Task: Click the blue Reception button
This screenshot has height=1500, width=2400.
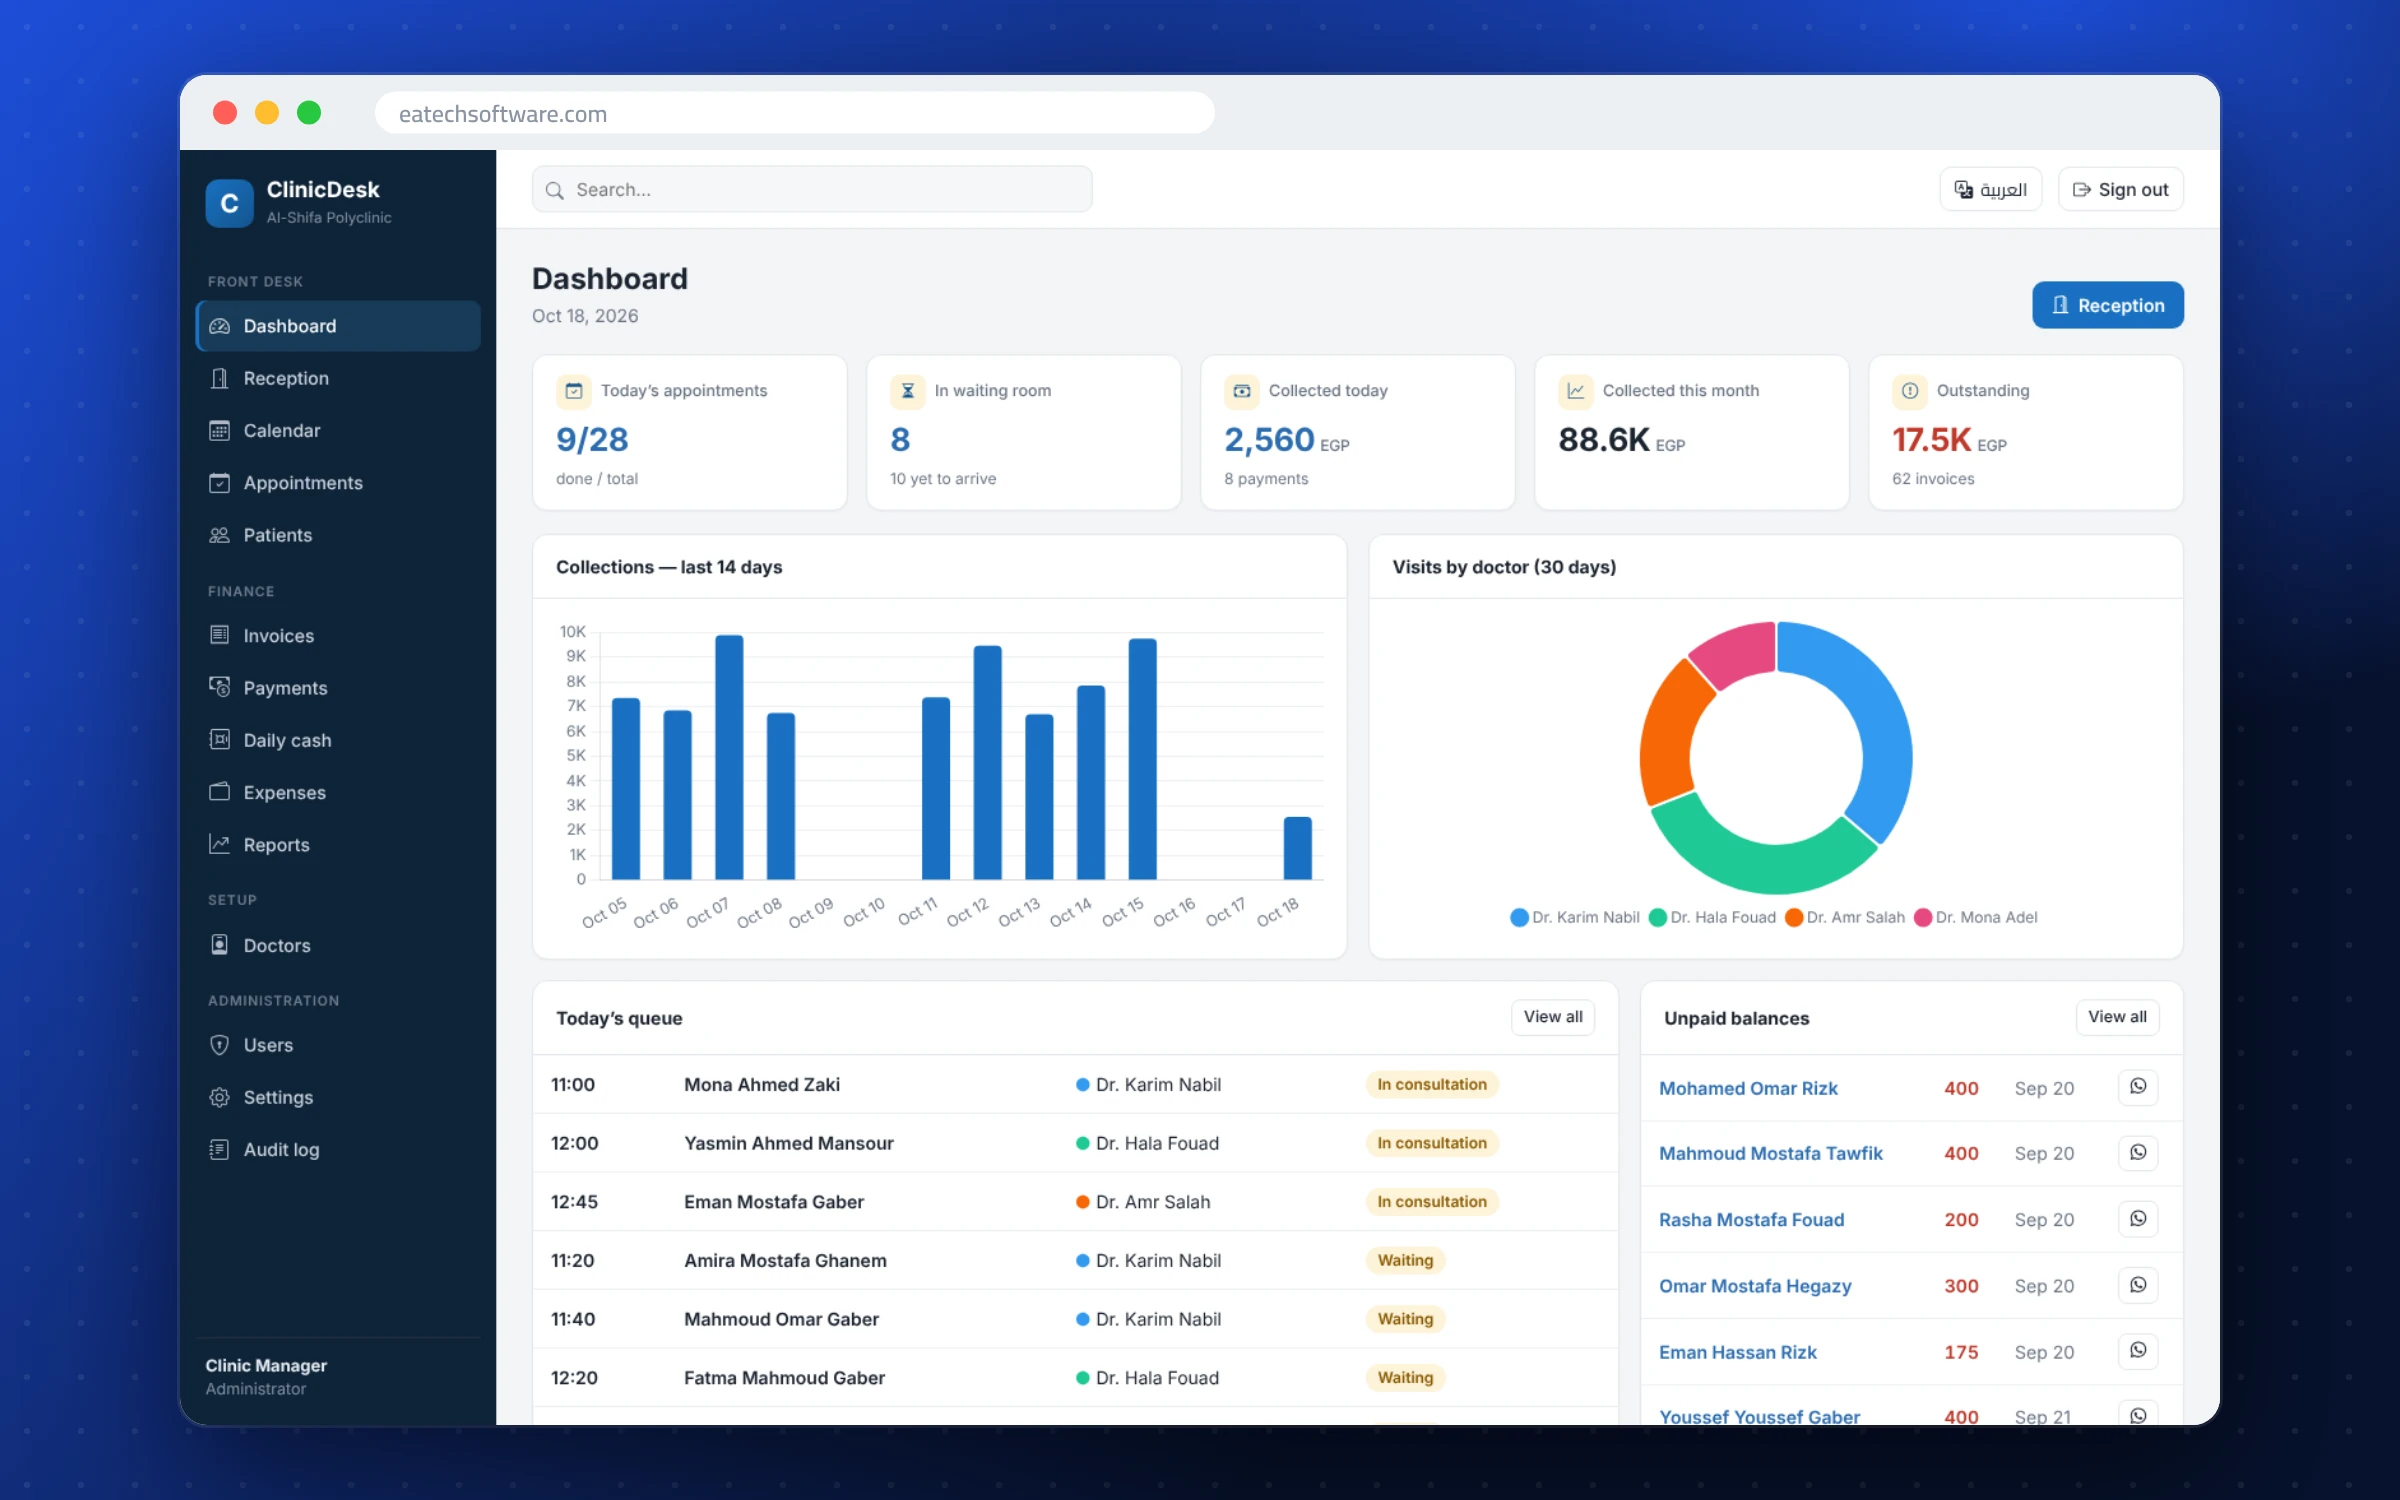Action: (2107, 305)
